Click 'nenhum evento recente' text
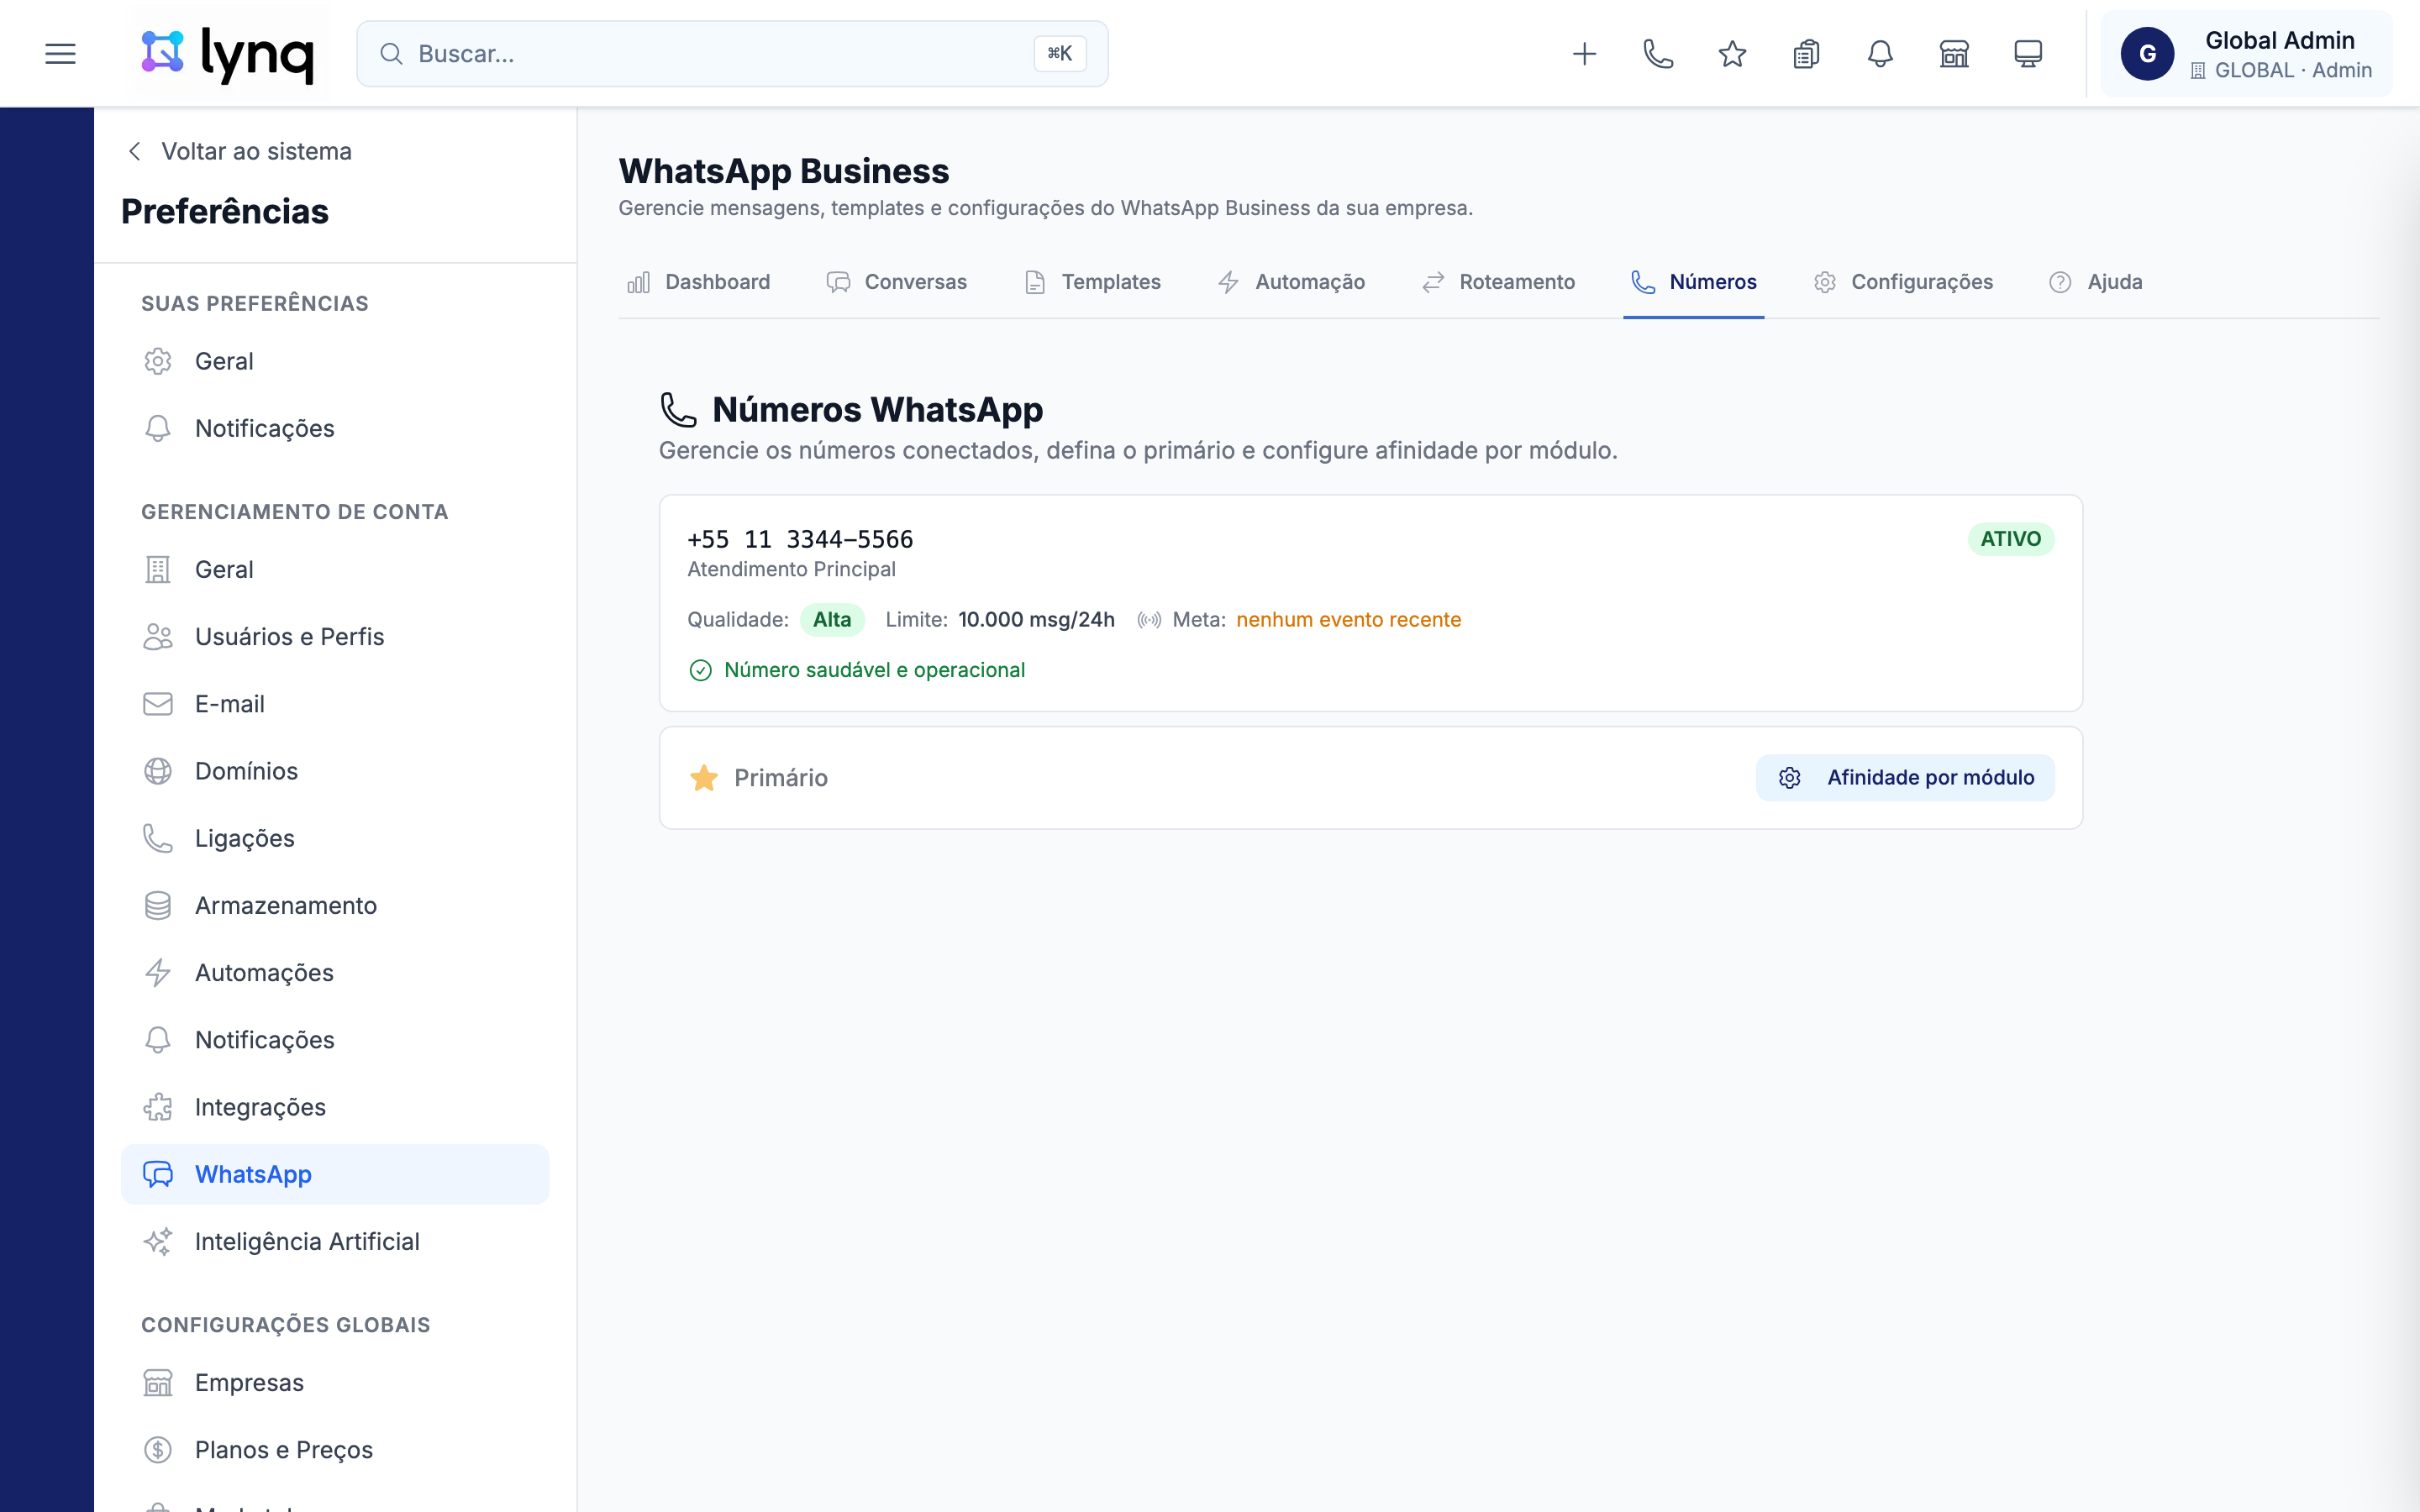 tap(1348, 620)
